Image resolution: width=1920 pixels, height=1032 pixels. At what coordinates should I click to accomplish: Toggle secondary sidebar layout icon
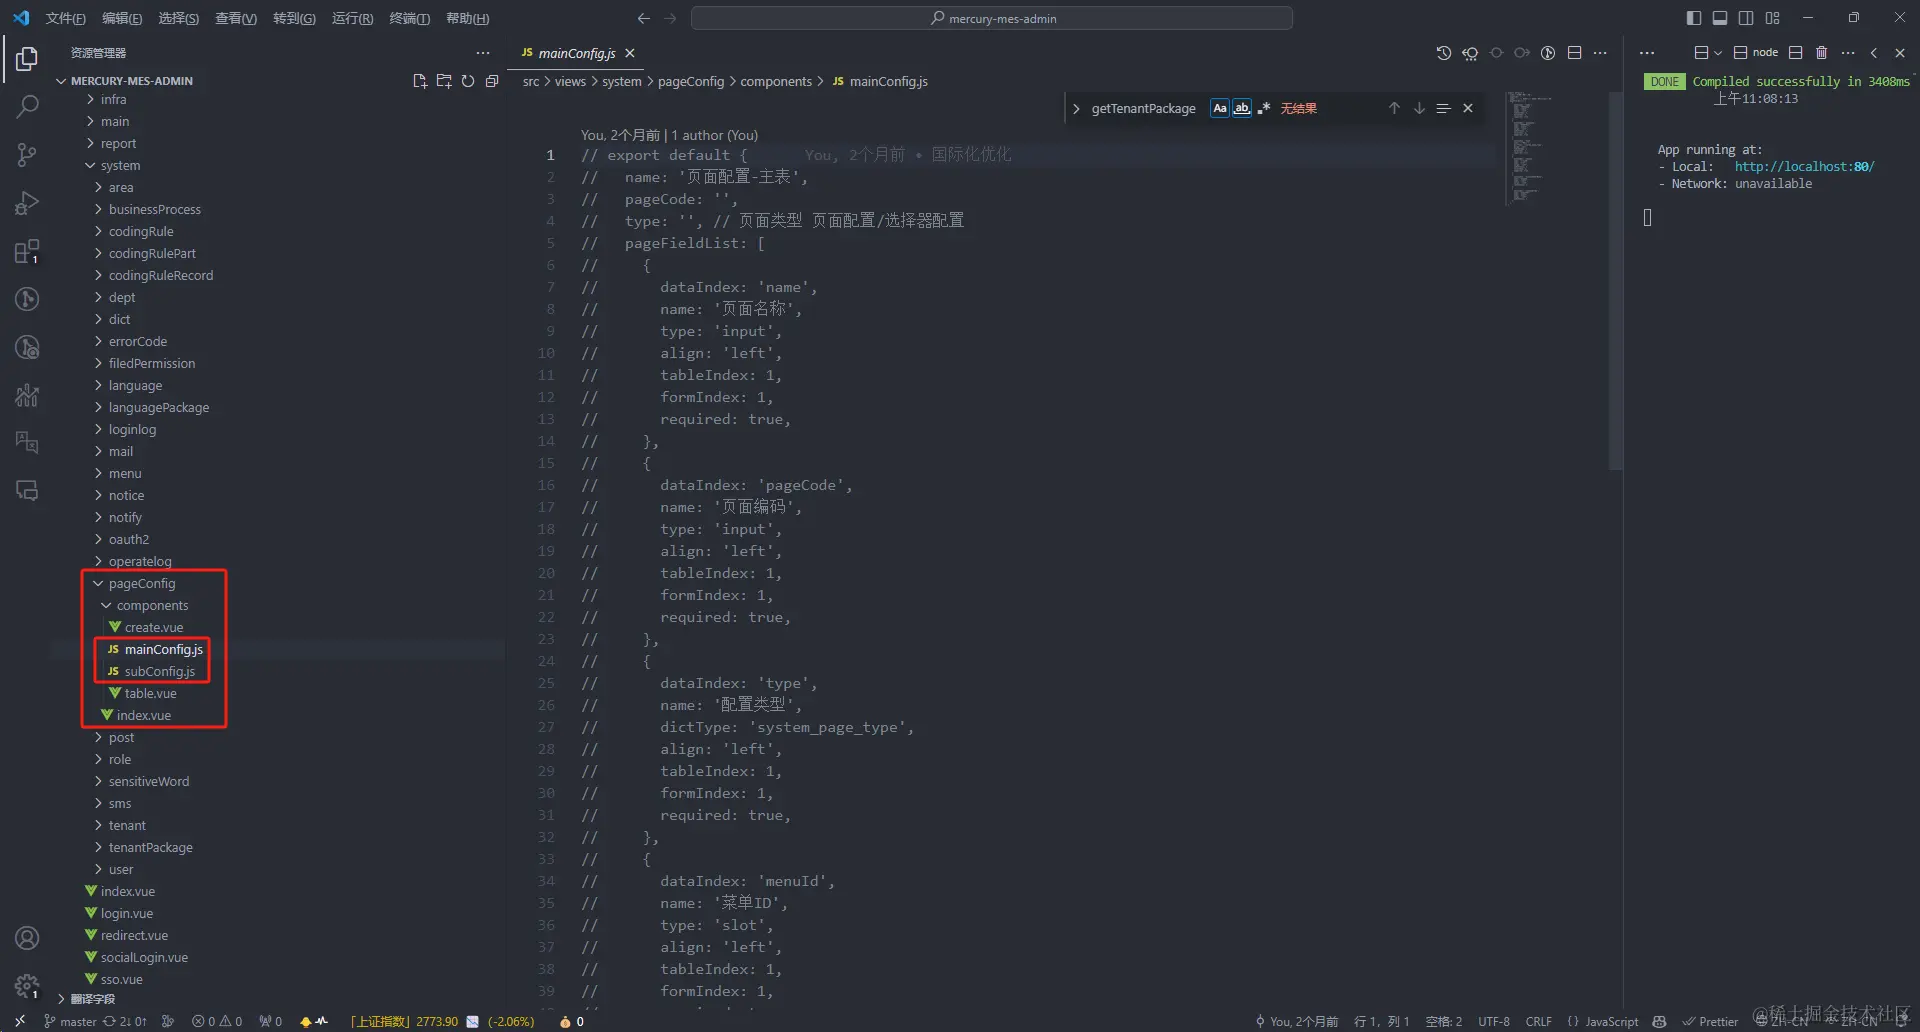(1746, 18)
